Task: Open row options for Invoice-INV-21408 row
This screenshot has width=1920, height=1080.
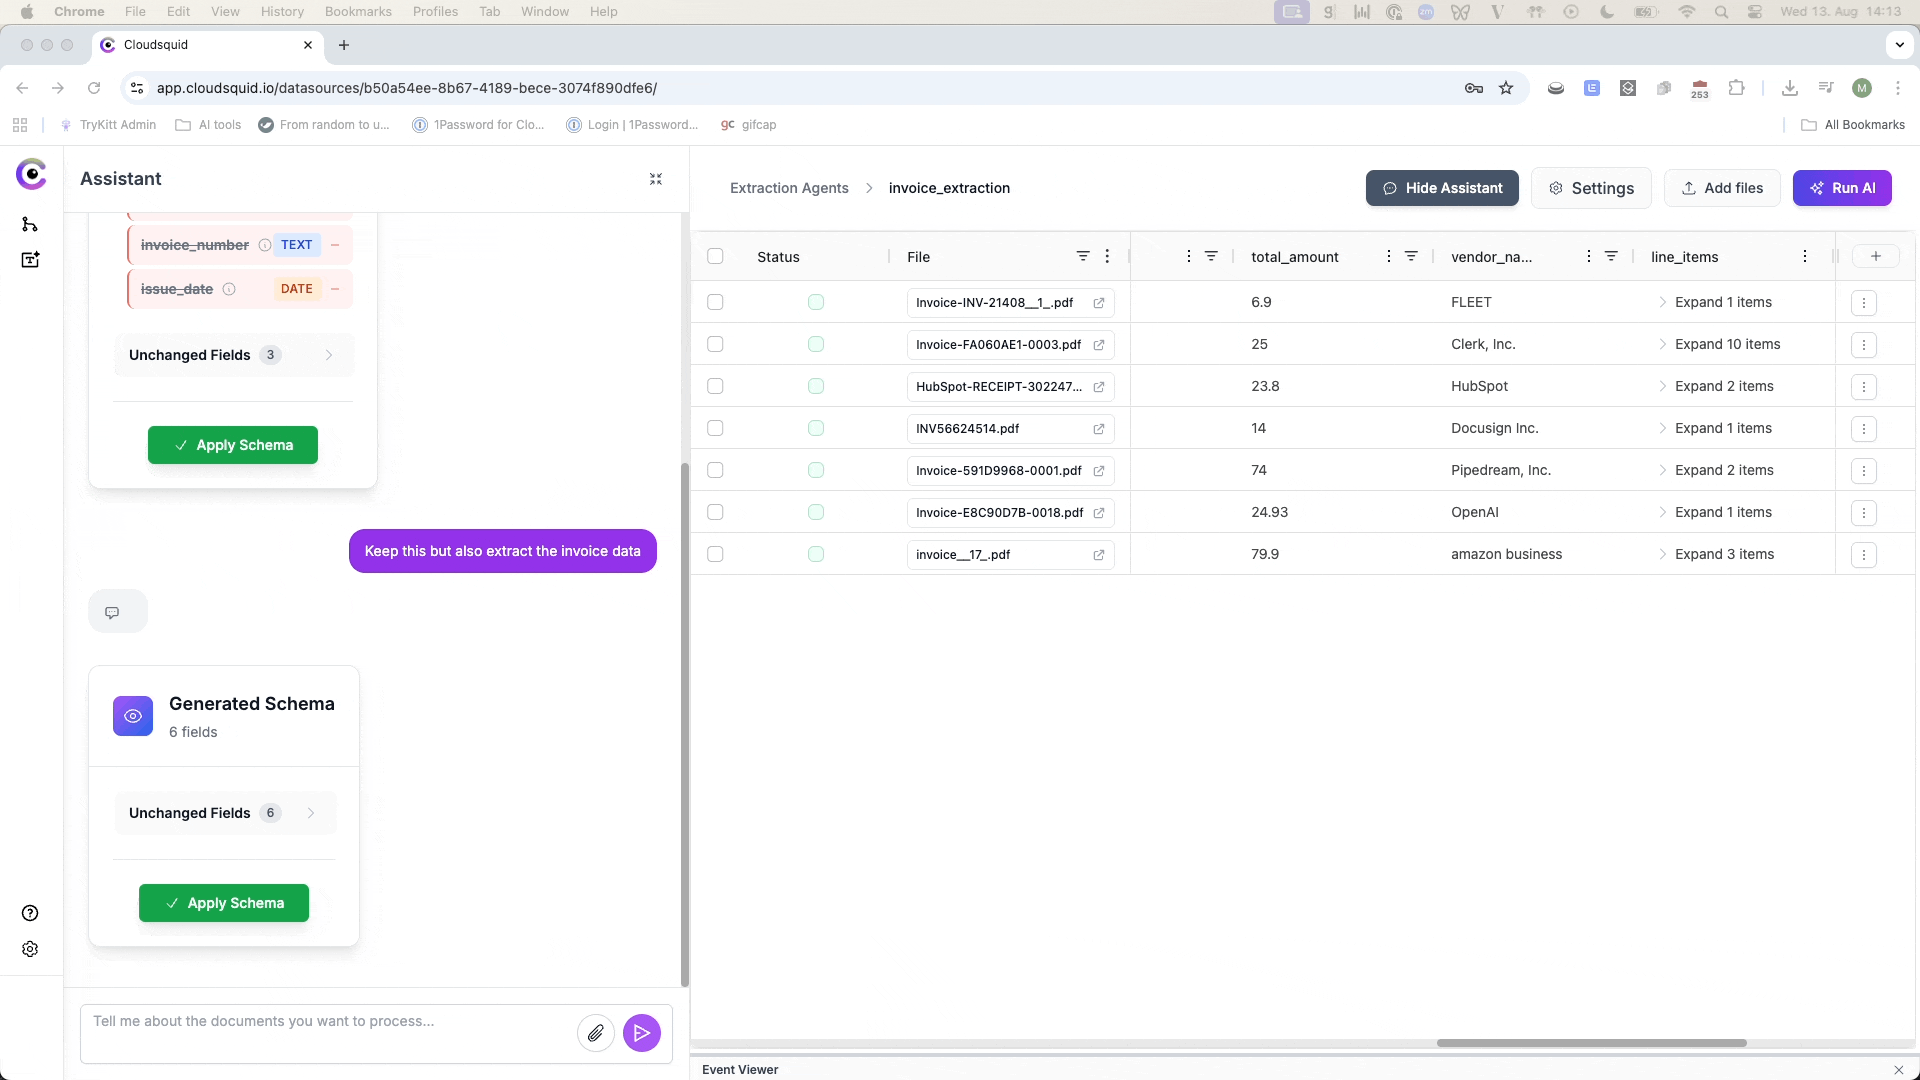Action: [1863, 303]
